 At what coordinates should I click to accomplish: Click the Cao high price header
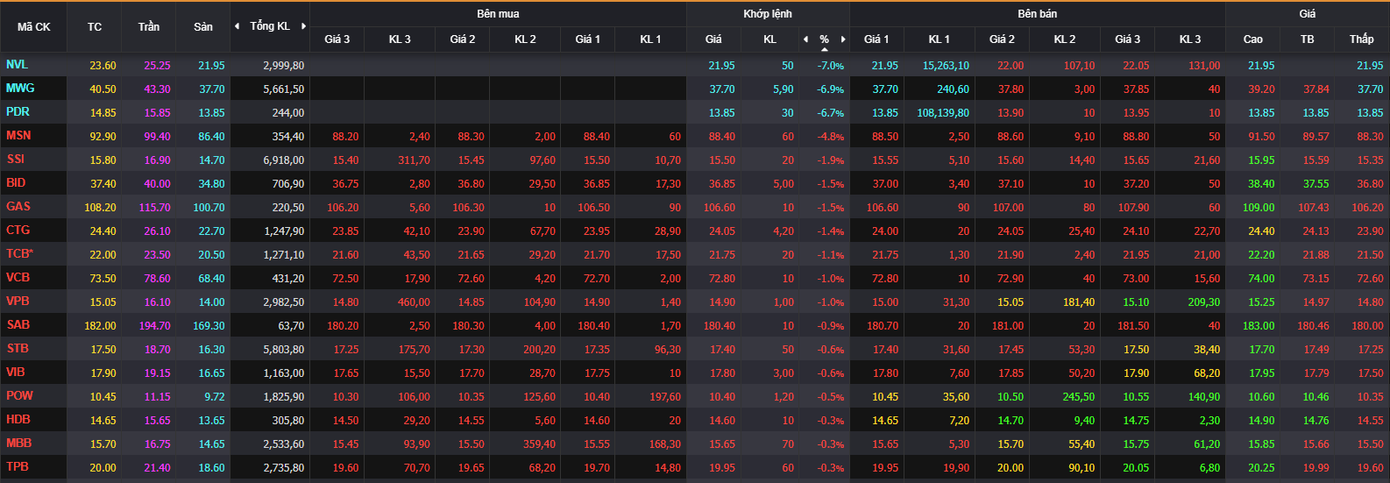pos(1253,40)
